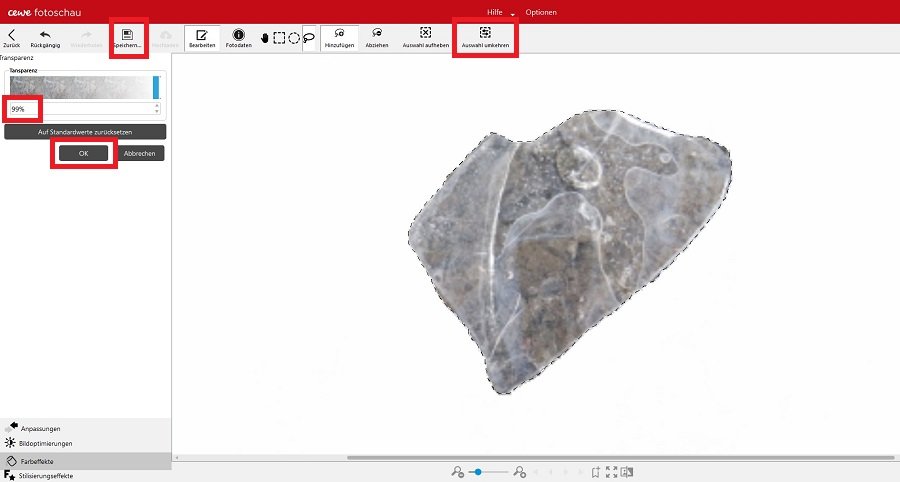Open the Hilfe menu
This screenshot has width=900, height=482.
[x=494, y=12]
